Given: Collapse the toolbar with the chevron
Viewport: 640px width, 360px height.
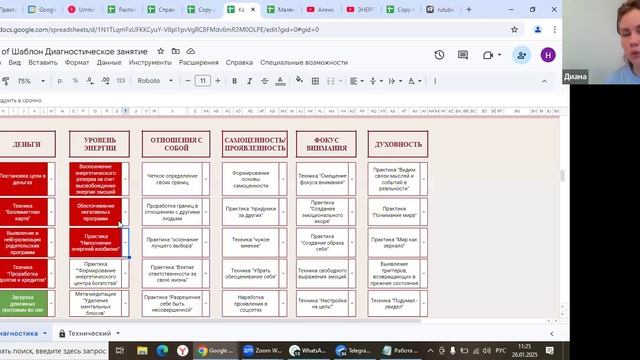Looking at the screenshot, I should pos(544,81).
